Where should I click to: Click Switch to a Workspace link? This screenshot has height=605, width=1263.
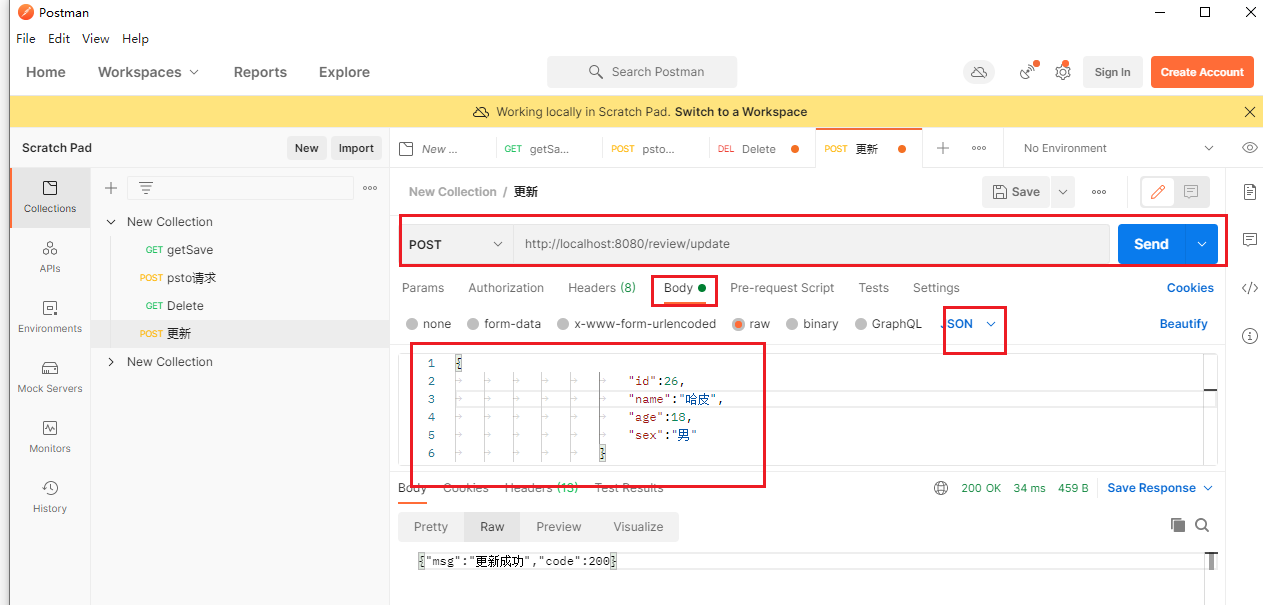coord(741,112)
